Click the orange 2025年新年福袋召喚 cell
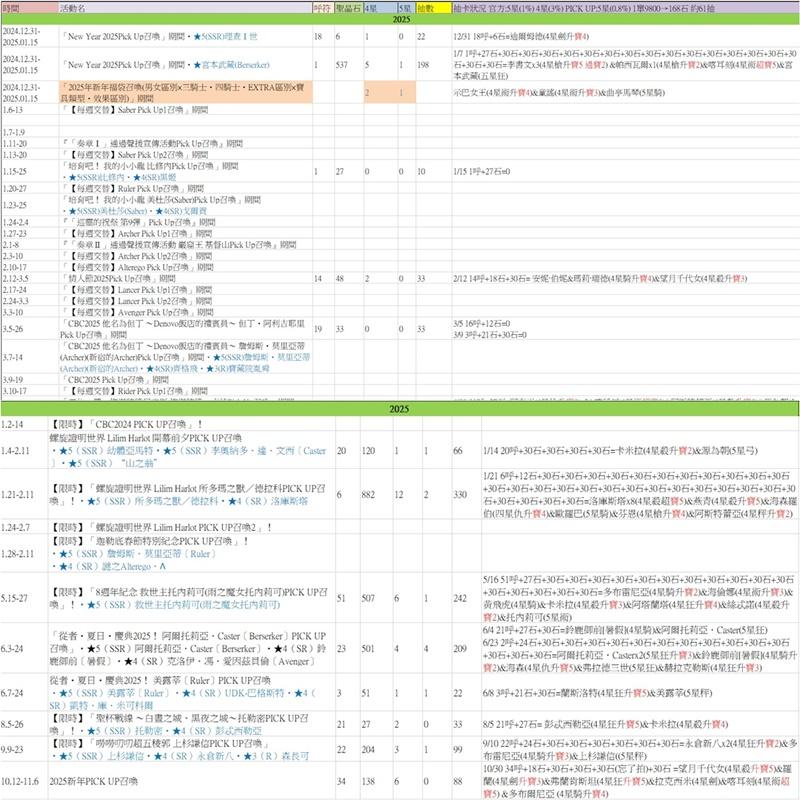 (x=186, y=92)
